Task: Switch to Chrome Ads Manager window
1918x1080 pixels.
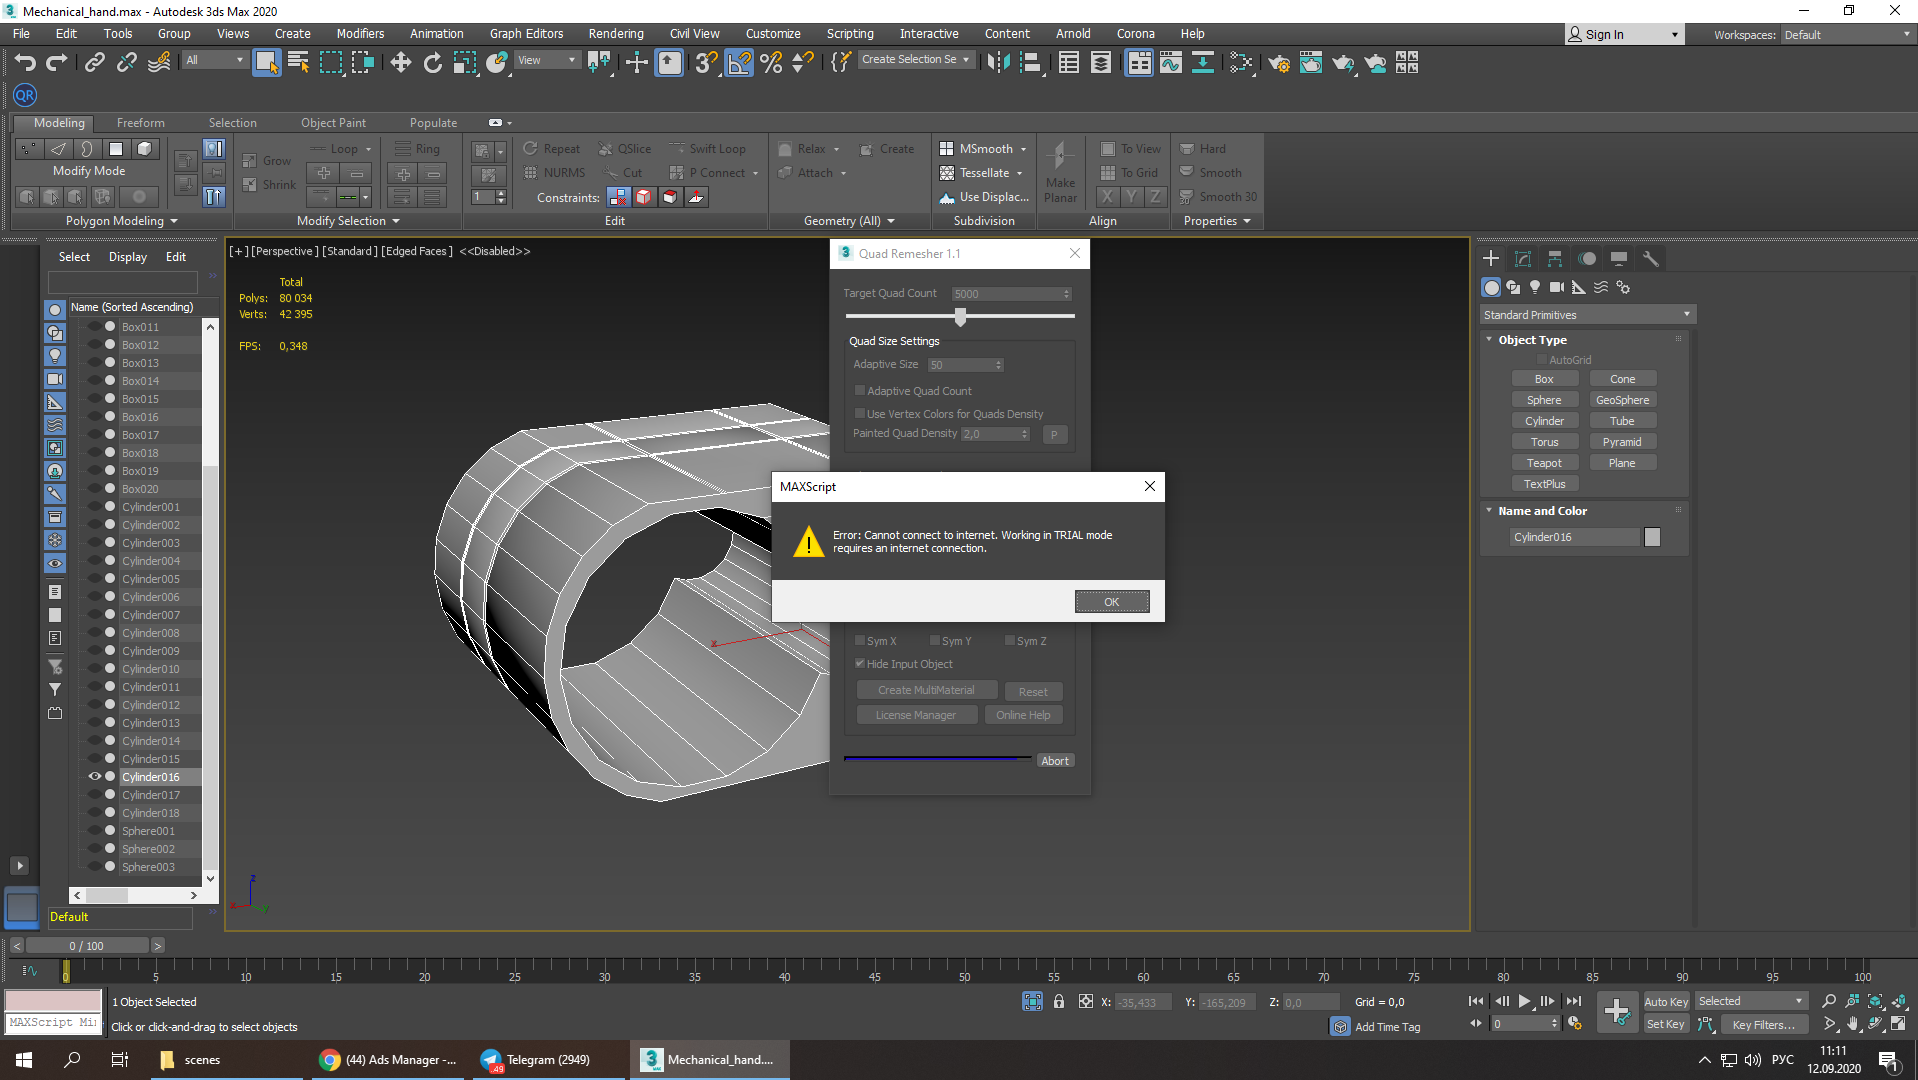Action: click(x=389, y=1060)
